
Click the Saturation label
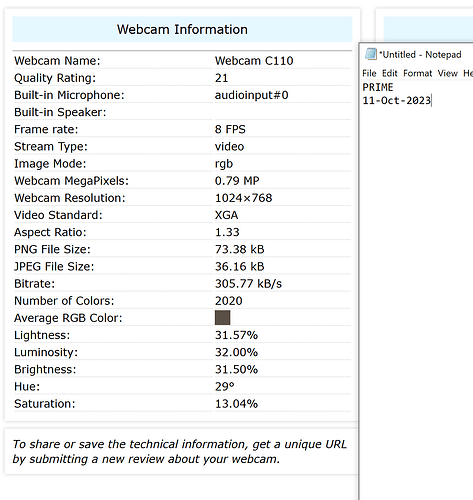(x=45, y=404)
